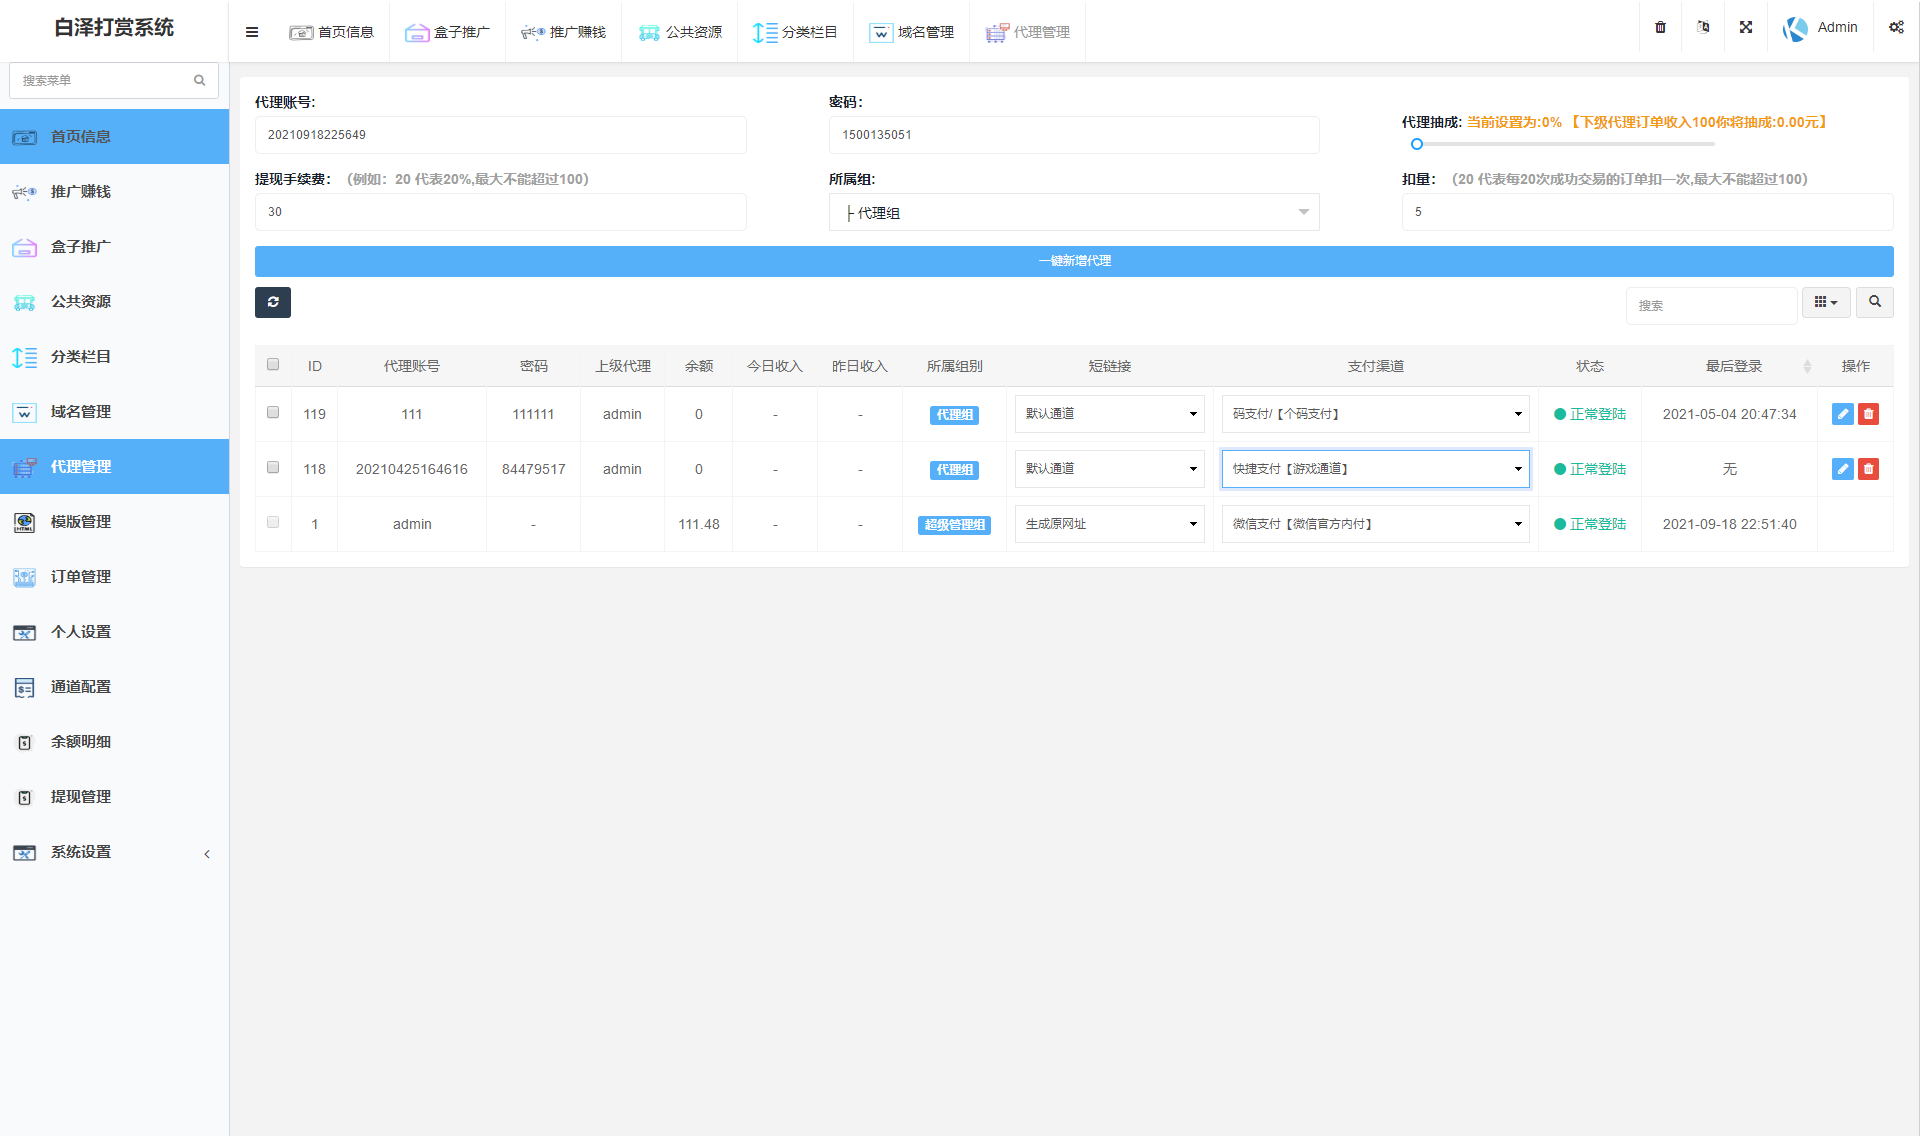Viewport: 1920px width, 1136px height.
Task: Open the settings gears icon in the top right
Action: point(1896,28)
